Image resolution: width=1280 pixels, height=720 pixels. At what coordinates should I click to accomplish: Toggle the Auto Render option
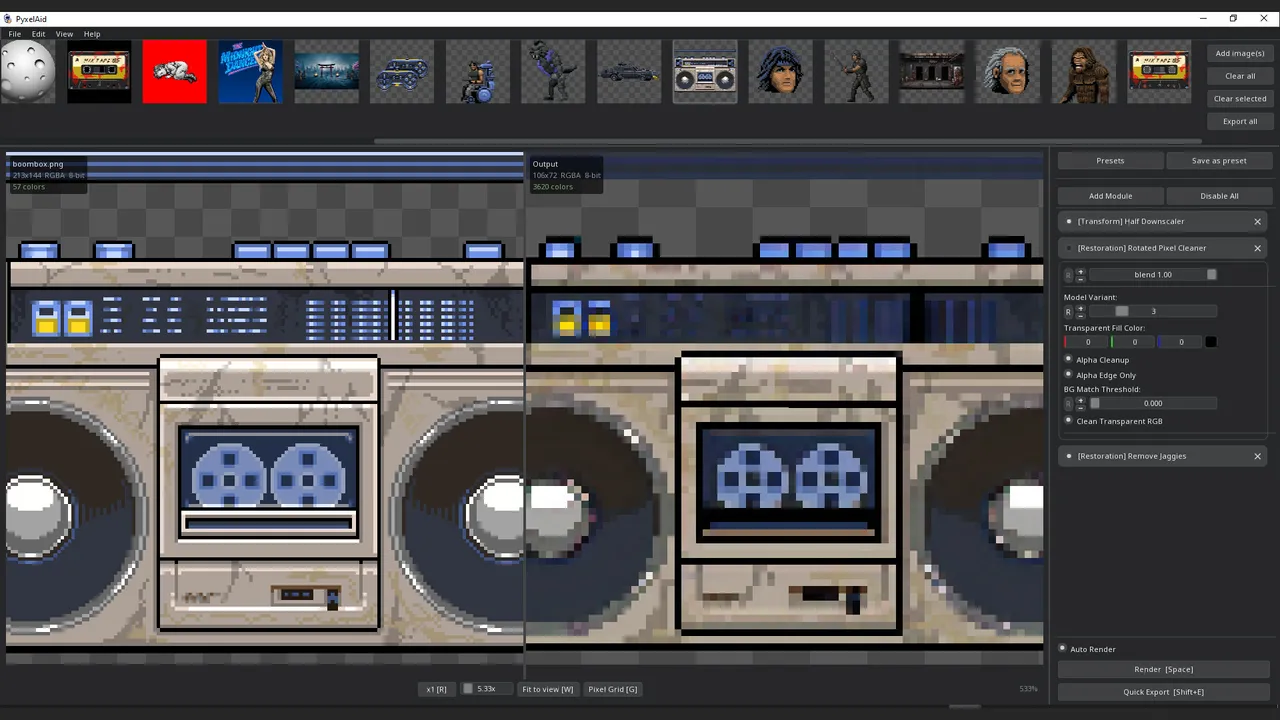click(1063, 649)
